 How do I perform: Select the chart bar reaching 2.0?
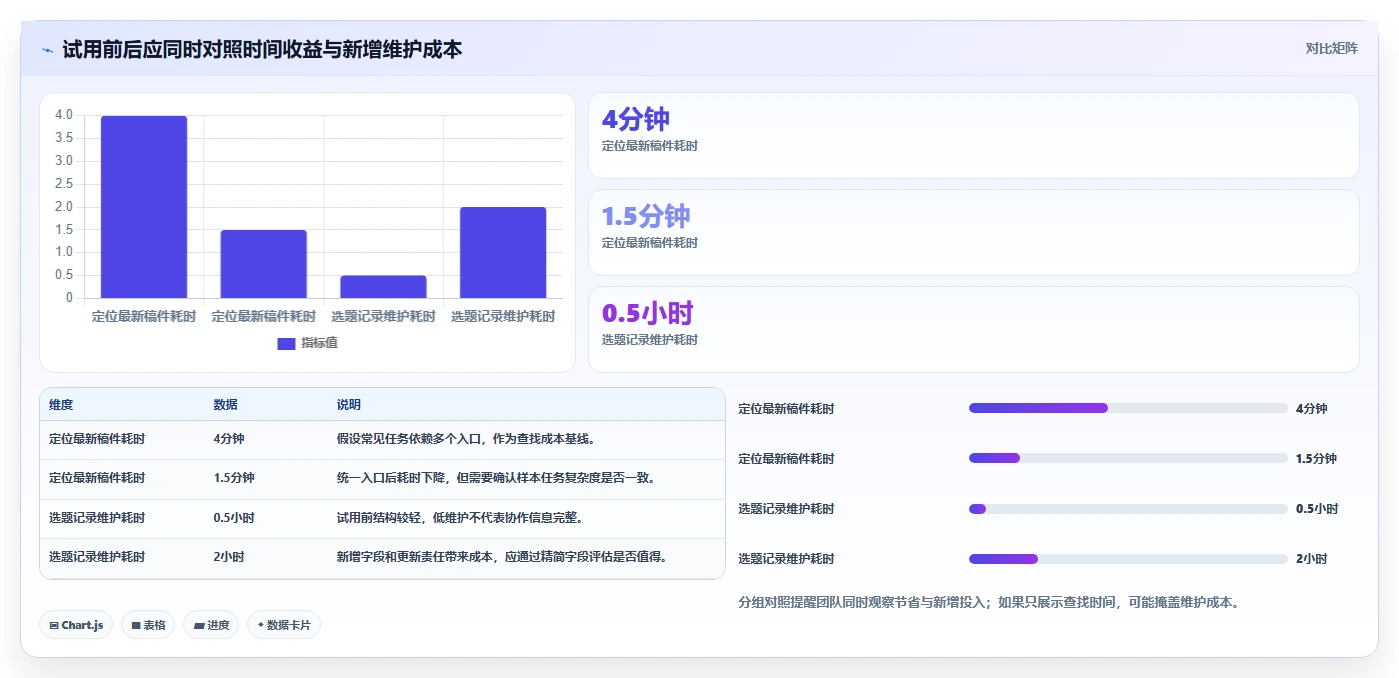503,253
